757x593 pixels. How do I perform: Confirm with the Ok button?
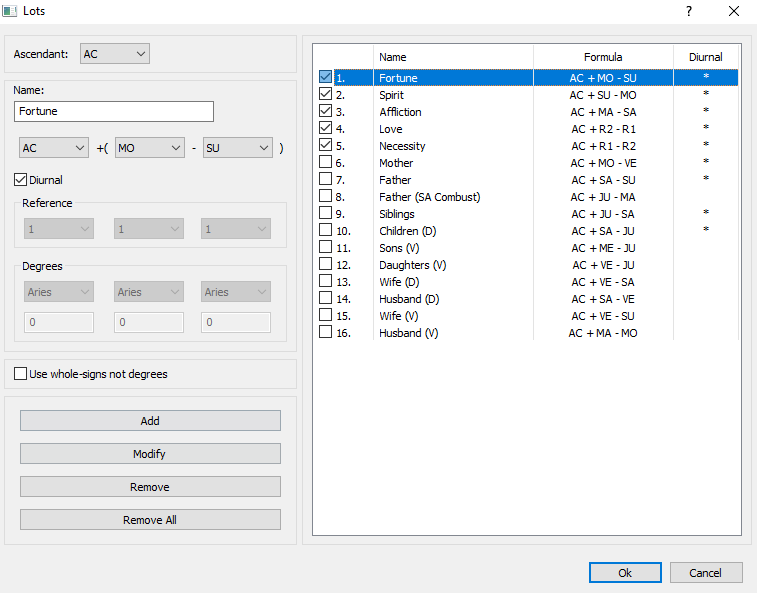625,573
